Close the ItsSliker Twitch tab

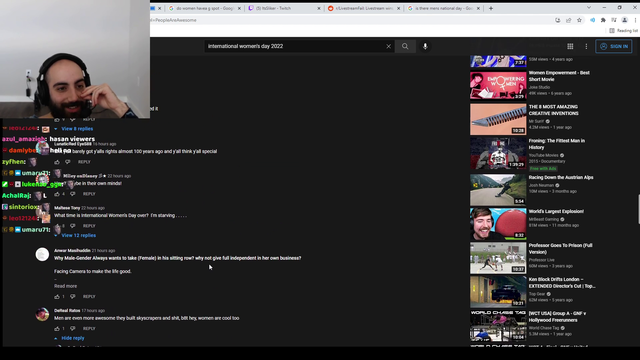[x=319, y=8]
